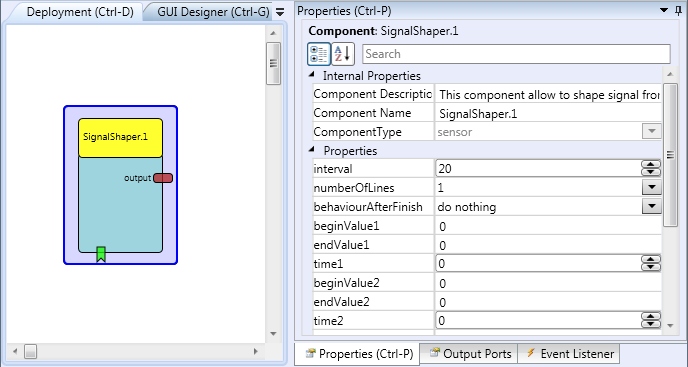This screenshot has height=367, width=688.
Task: Adjust the time1 value spinner
Action: [651, 263]
